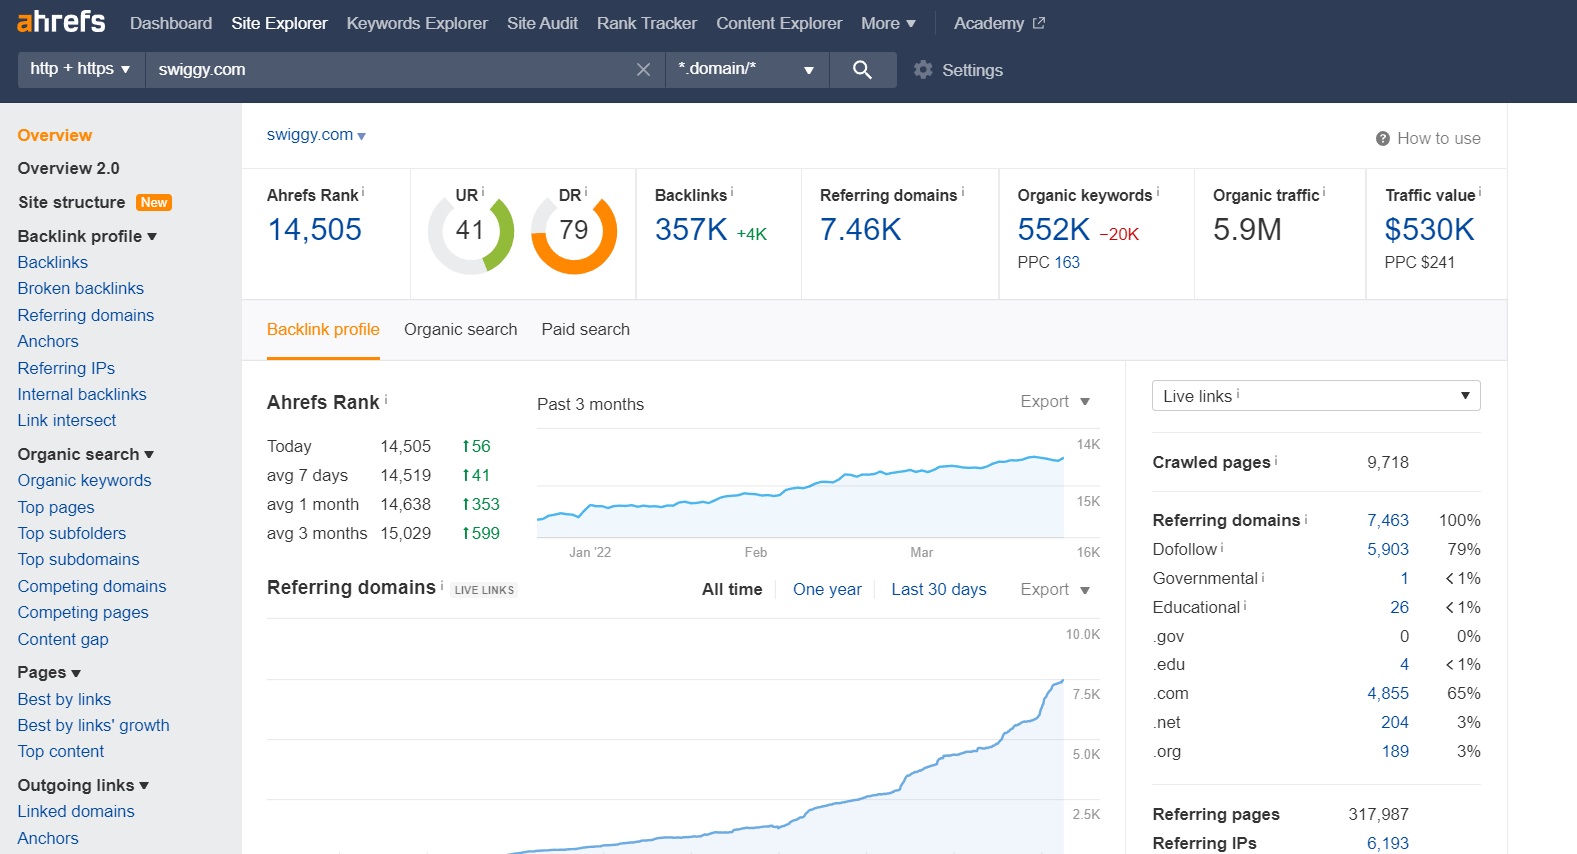Click the UR info icon
This screenshot has height=854, width=1577.
pos(483,191)
